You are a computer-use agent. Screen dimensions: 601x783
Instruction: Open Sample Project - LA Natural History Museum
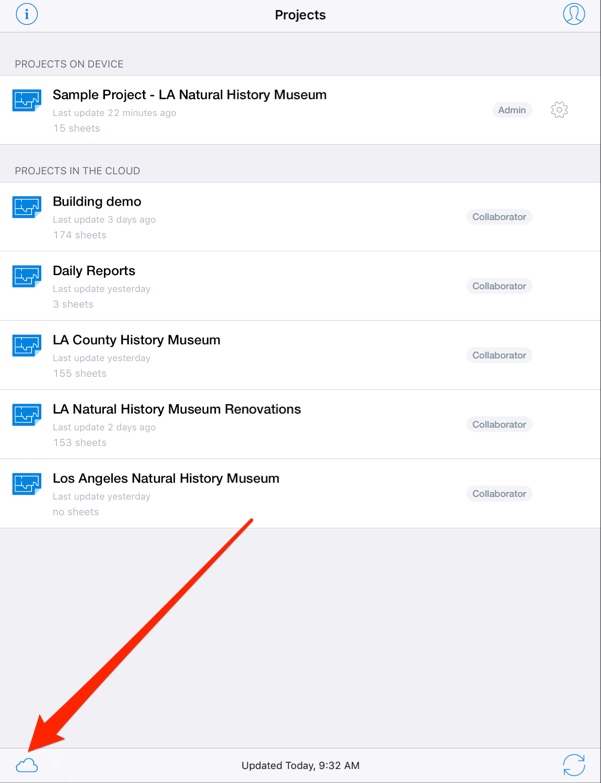click(300, 110)
